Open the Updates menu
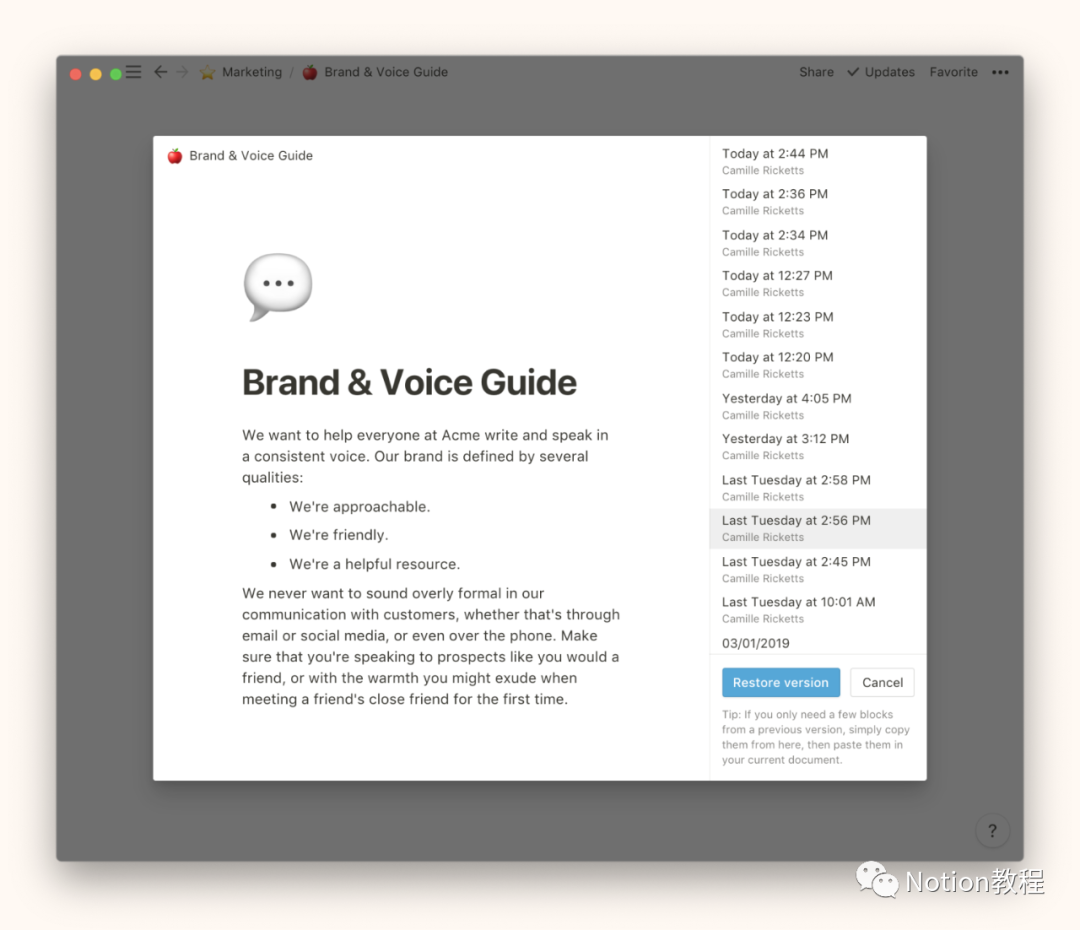 [881, 72]
